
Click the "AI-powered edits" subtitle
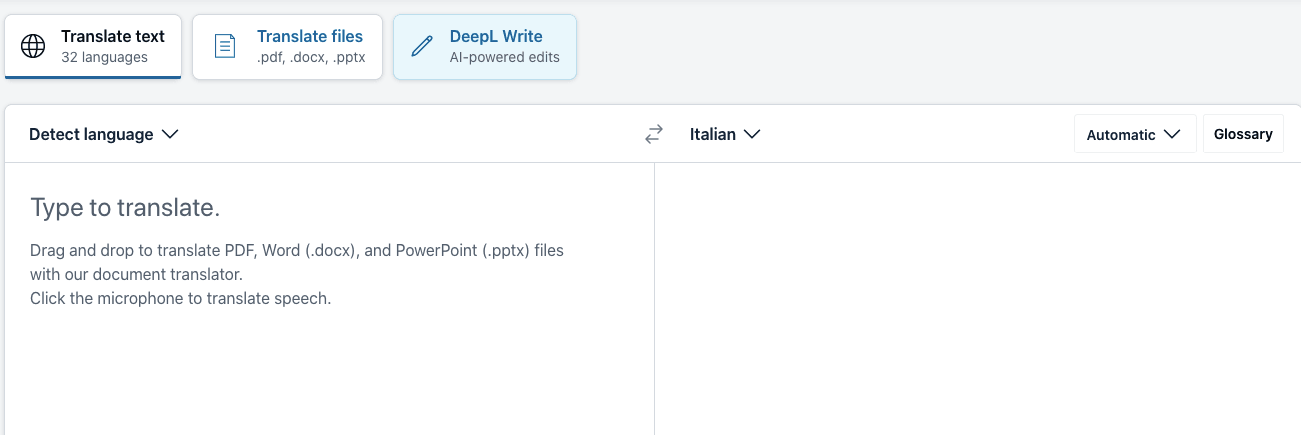505,57
